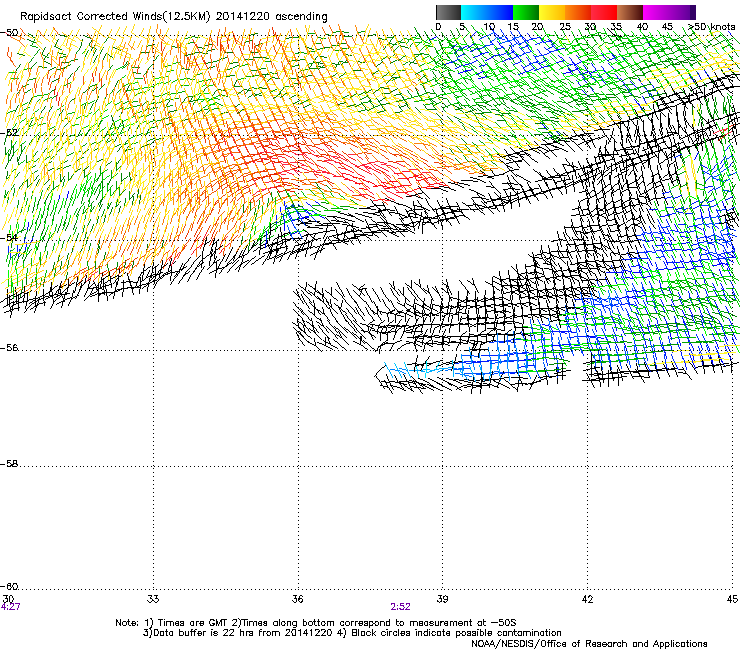Click the green 15-20 knots legend swatch
Screen dimensions: 740x650
pyautogui.click(x=526, y=12)
